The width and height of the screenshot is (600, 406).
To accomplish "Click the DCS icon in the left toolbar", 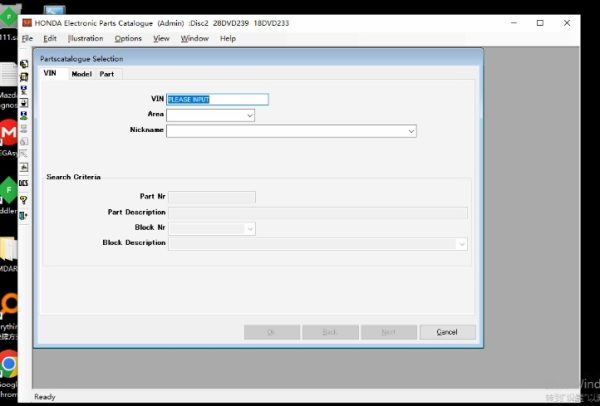I will point(24,183).
